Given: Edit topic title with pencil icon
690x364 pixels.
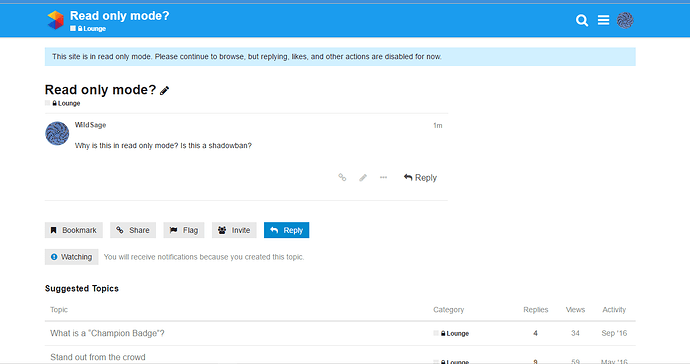Looking at the screenshot, I should tap(165, 91).
